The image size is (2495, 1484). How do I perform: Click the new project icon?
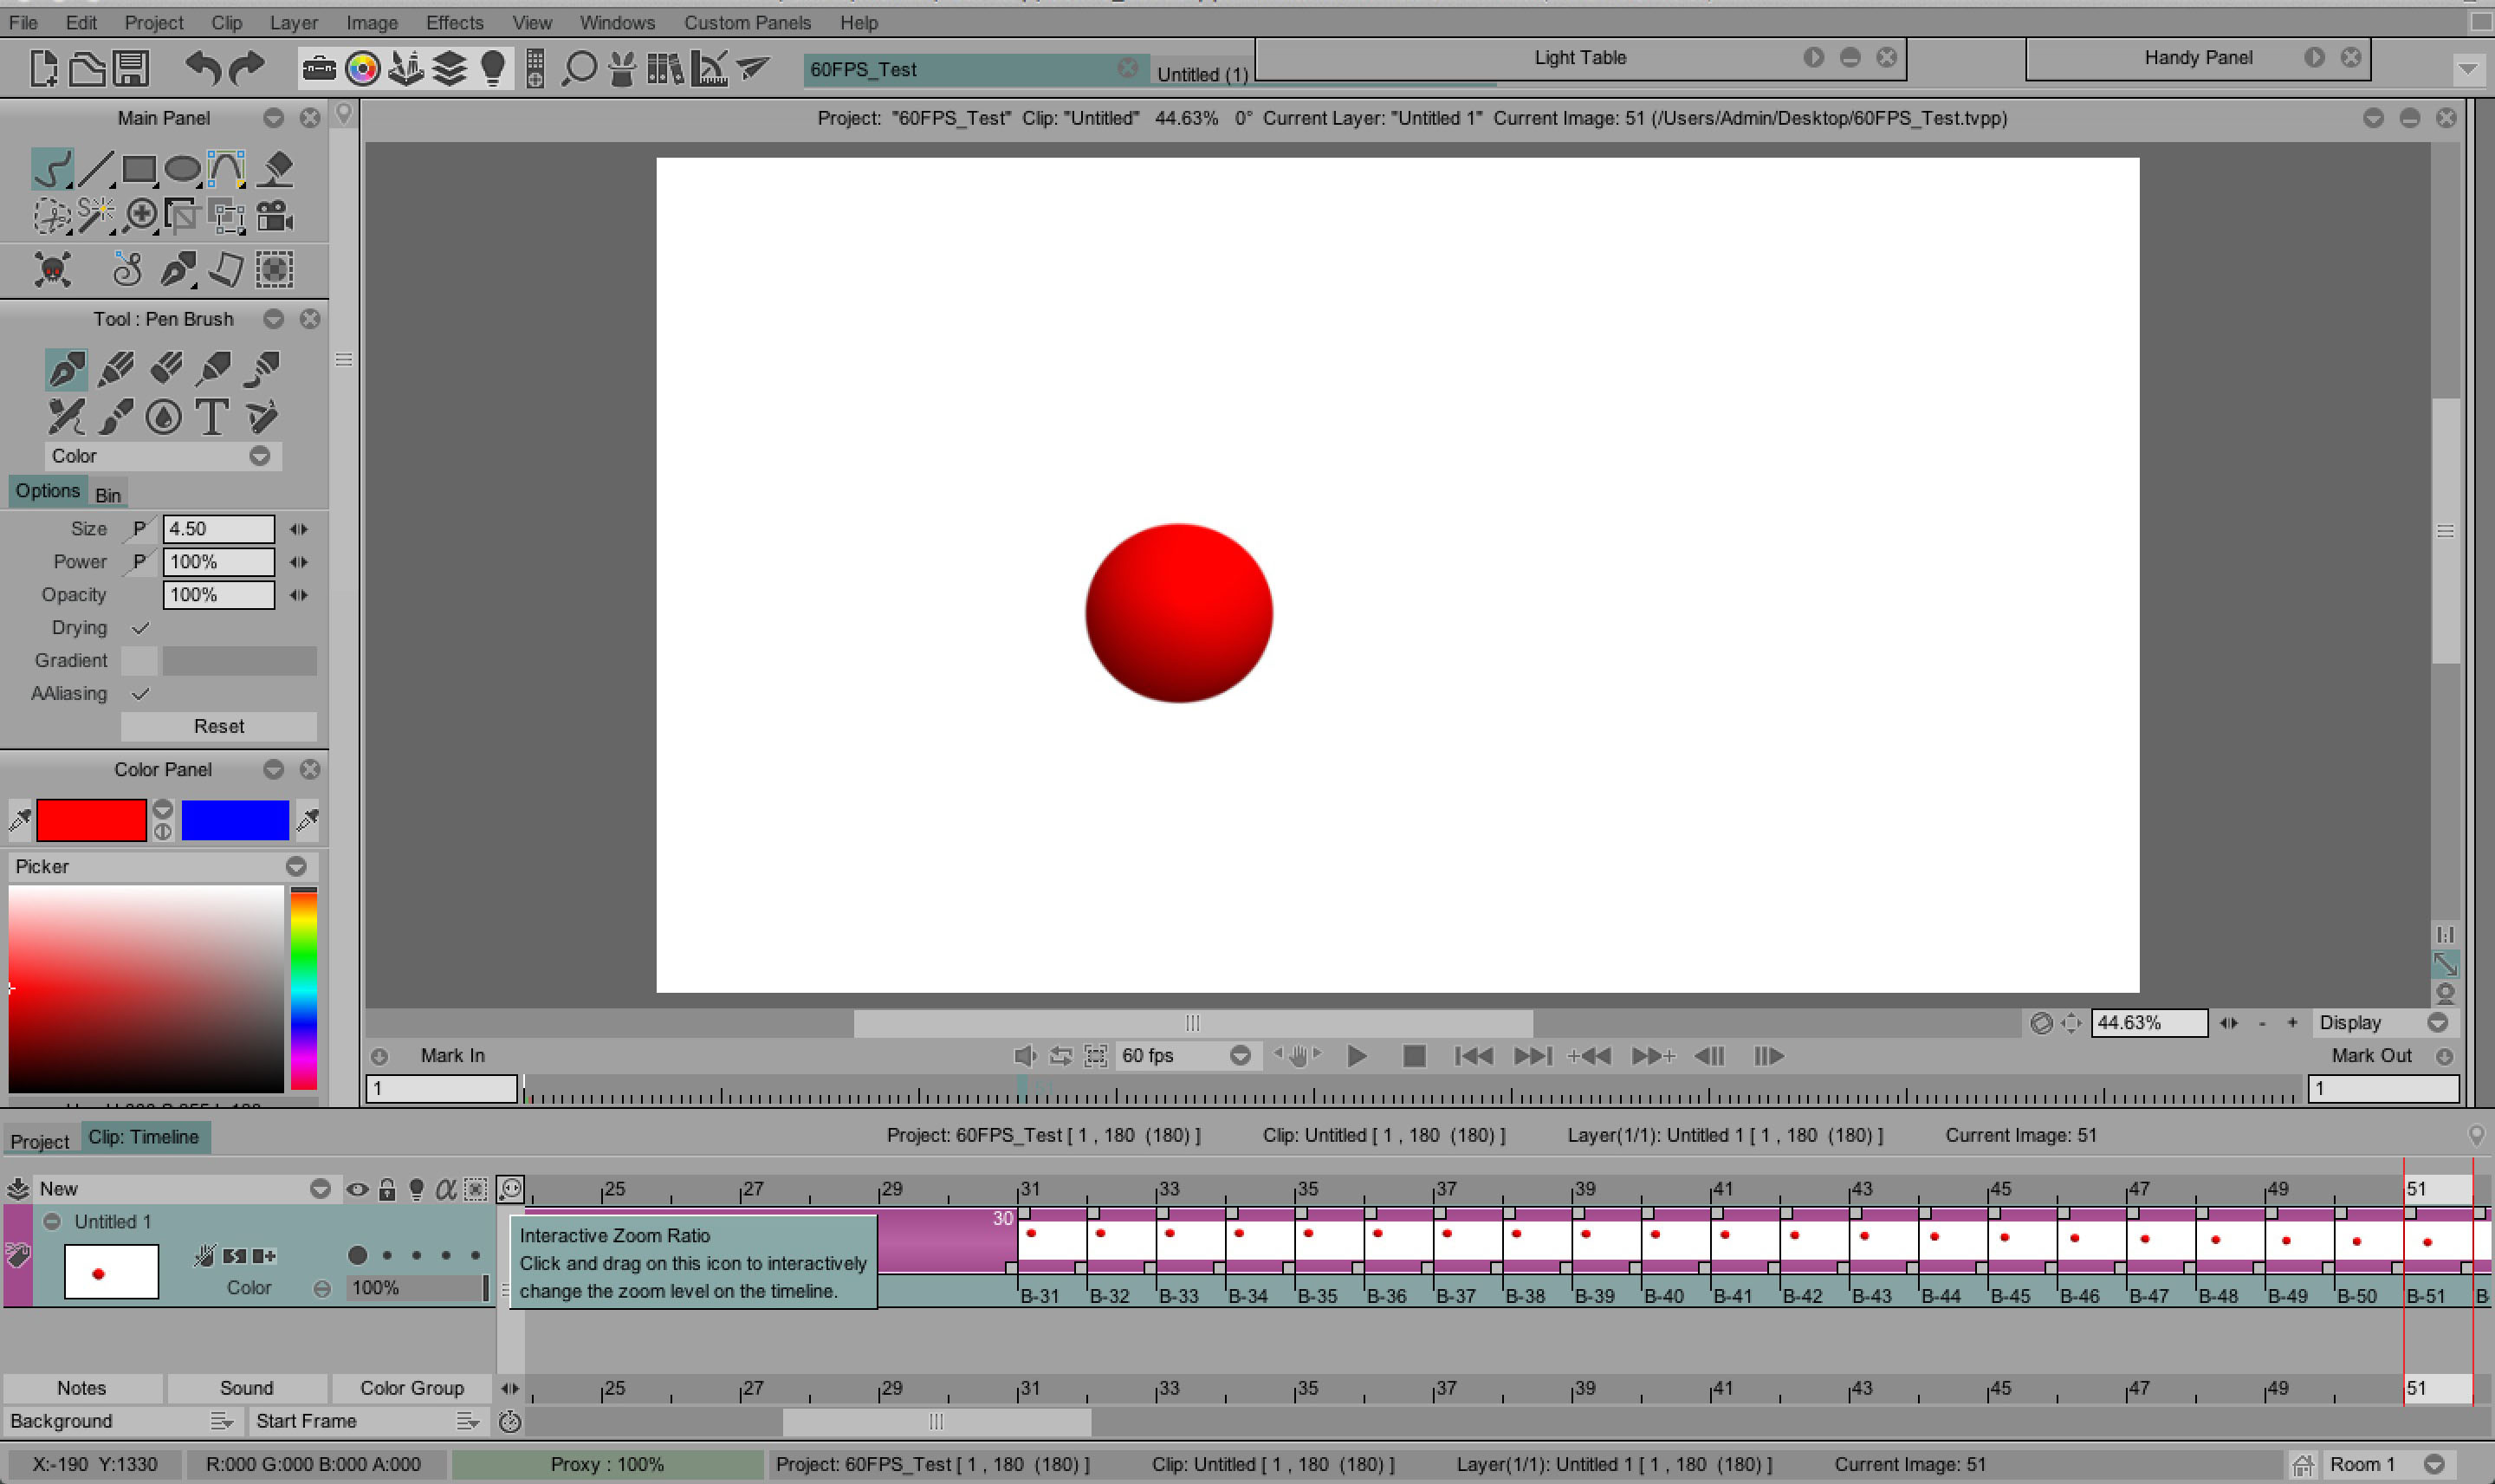coord(44,68)
